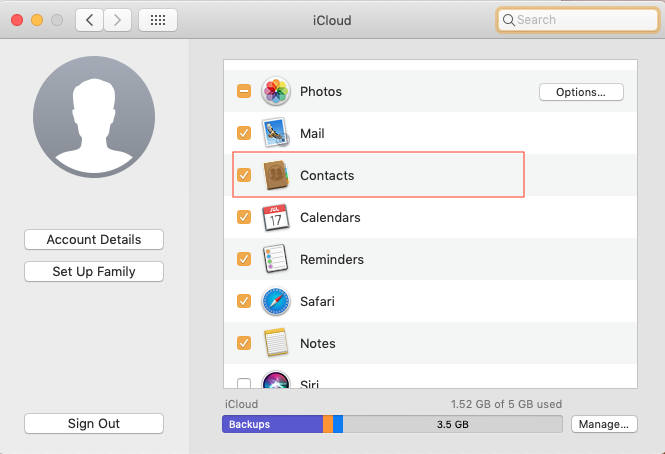This screenshot has width=665, height=454.
Task: Select the Mail label
Action: tap(312, 133)
